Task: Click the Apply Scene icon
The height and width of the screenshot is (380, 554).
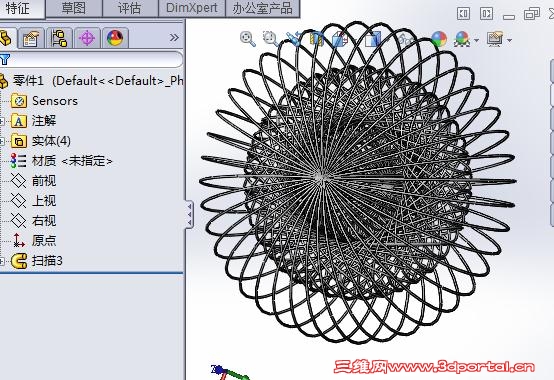Action: pos(462,39)
